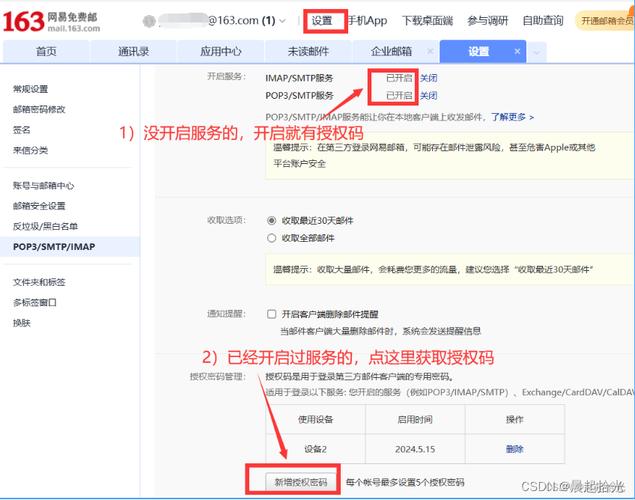
Task: Open 参与调研 link
Action: pos(488,21)
